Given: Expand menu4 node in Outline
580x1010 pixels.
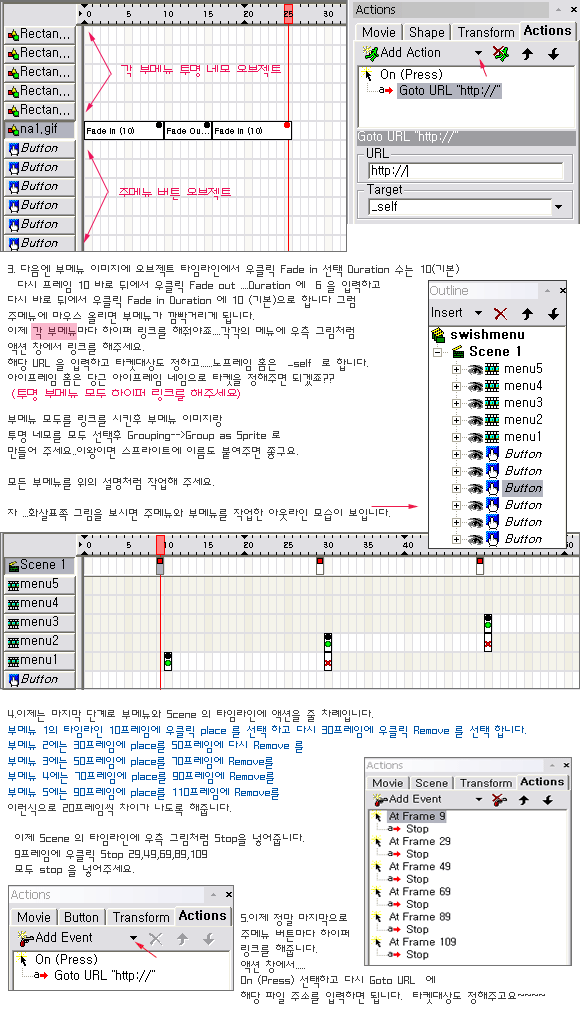Looking at the screenshot, I should pos(456,386).
